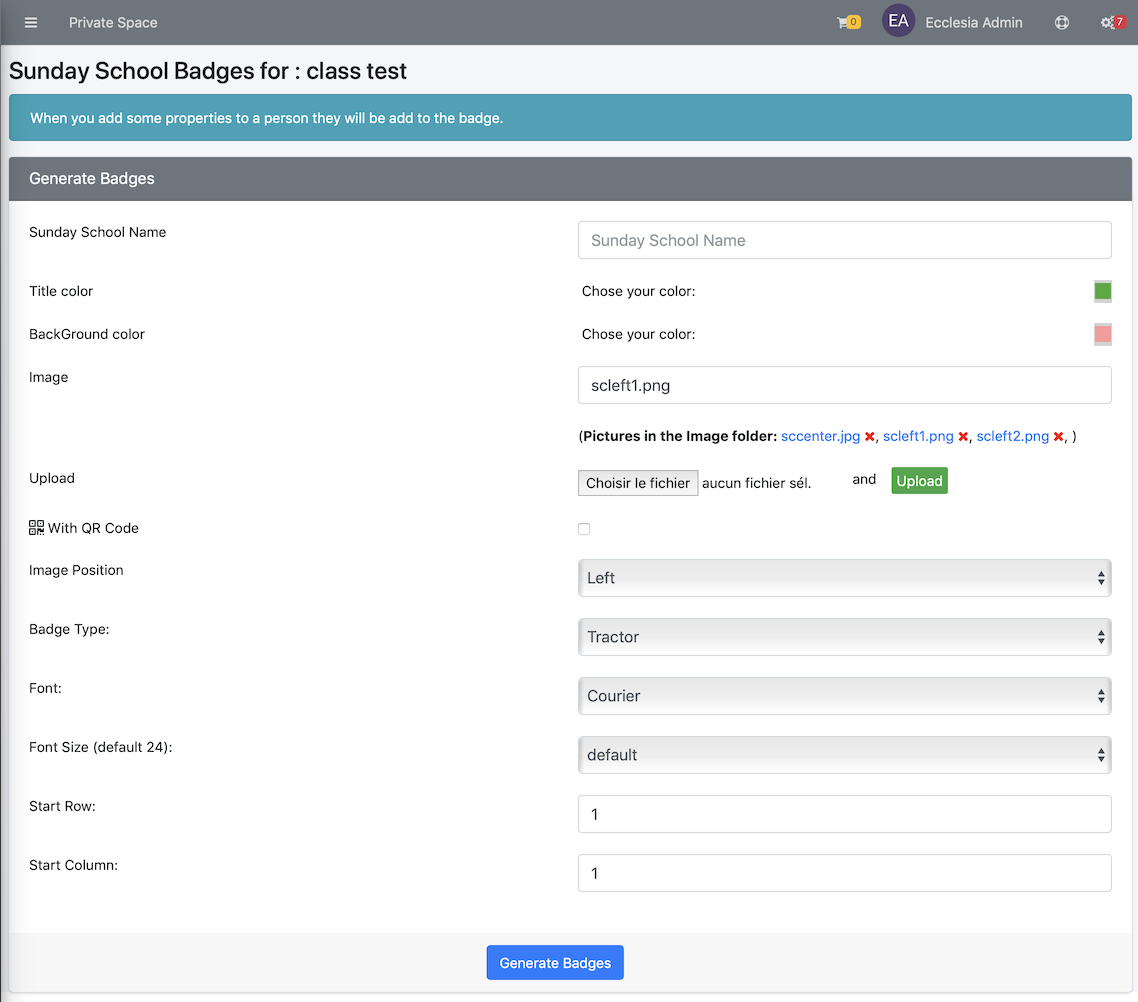Click the 'With QR Code' label
Viewport: 1138px width, 1002px height.
point(93,528)
